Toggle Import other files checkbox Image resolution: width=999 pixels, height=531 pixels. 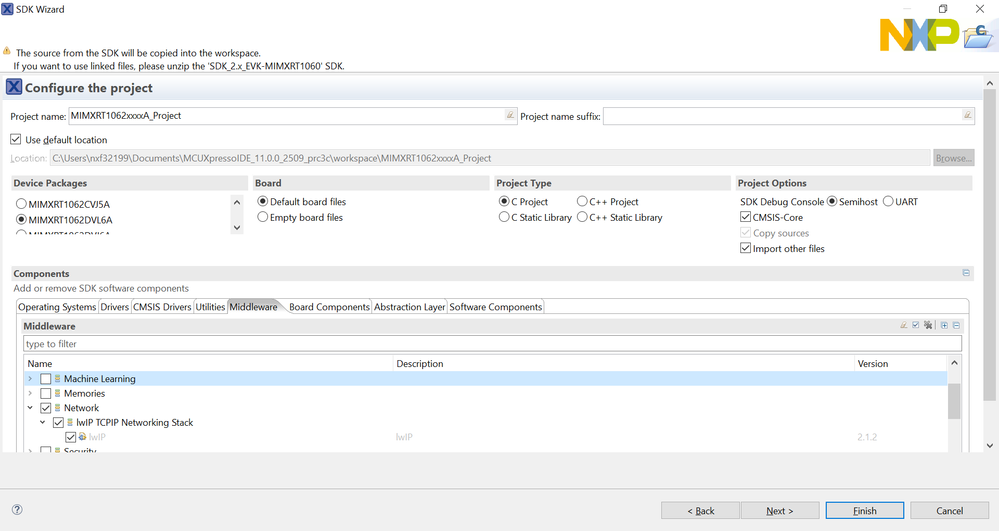tap(745, 248)
